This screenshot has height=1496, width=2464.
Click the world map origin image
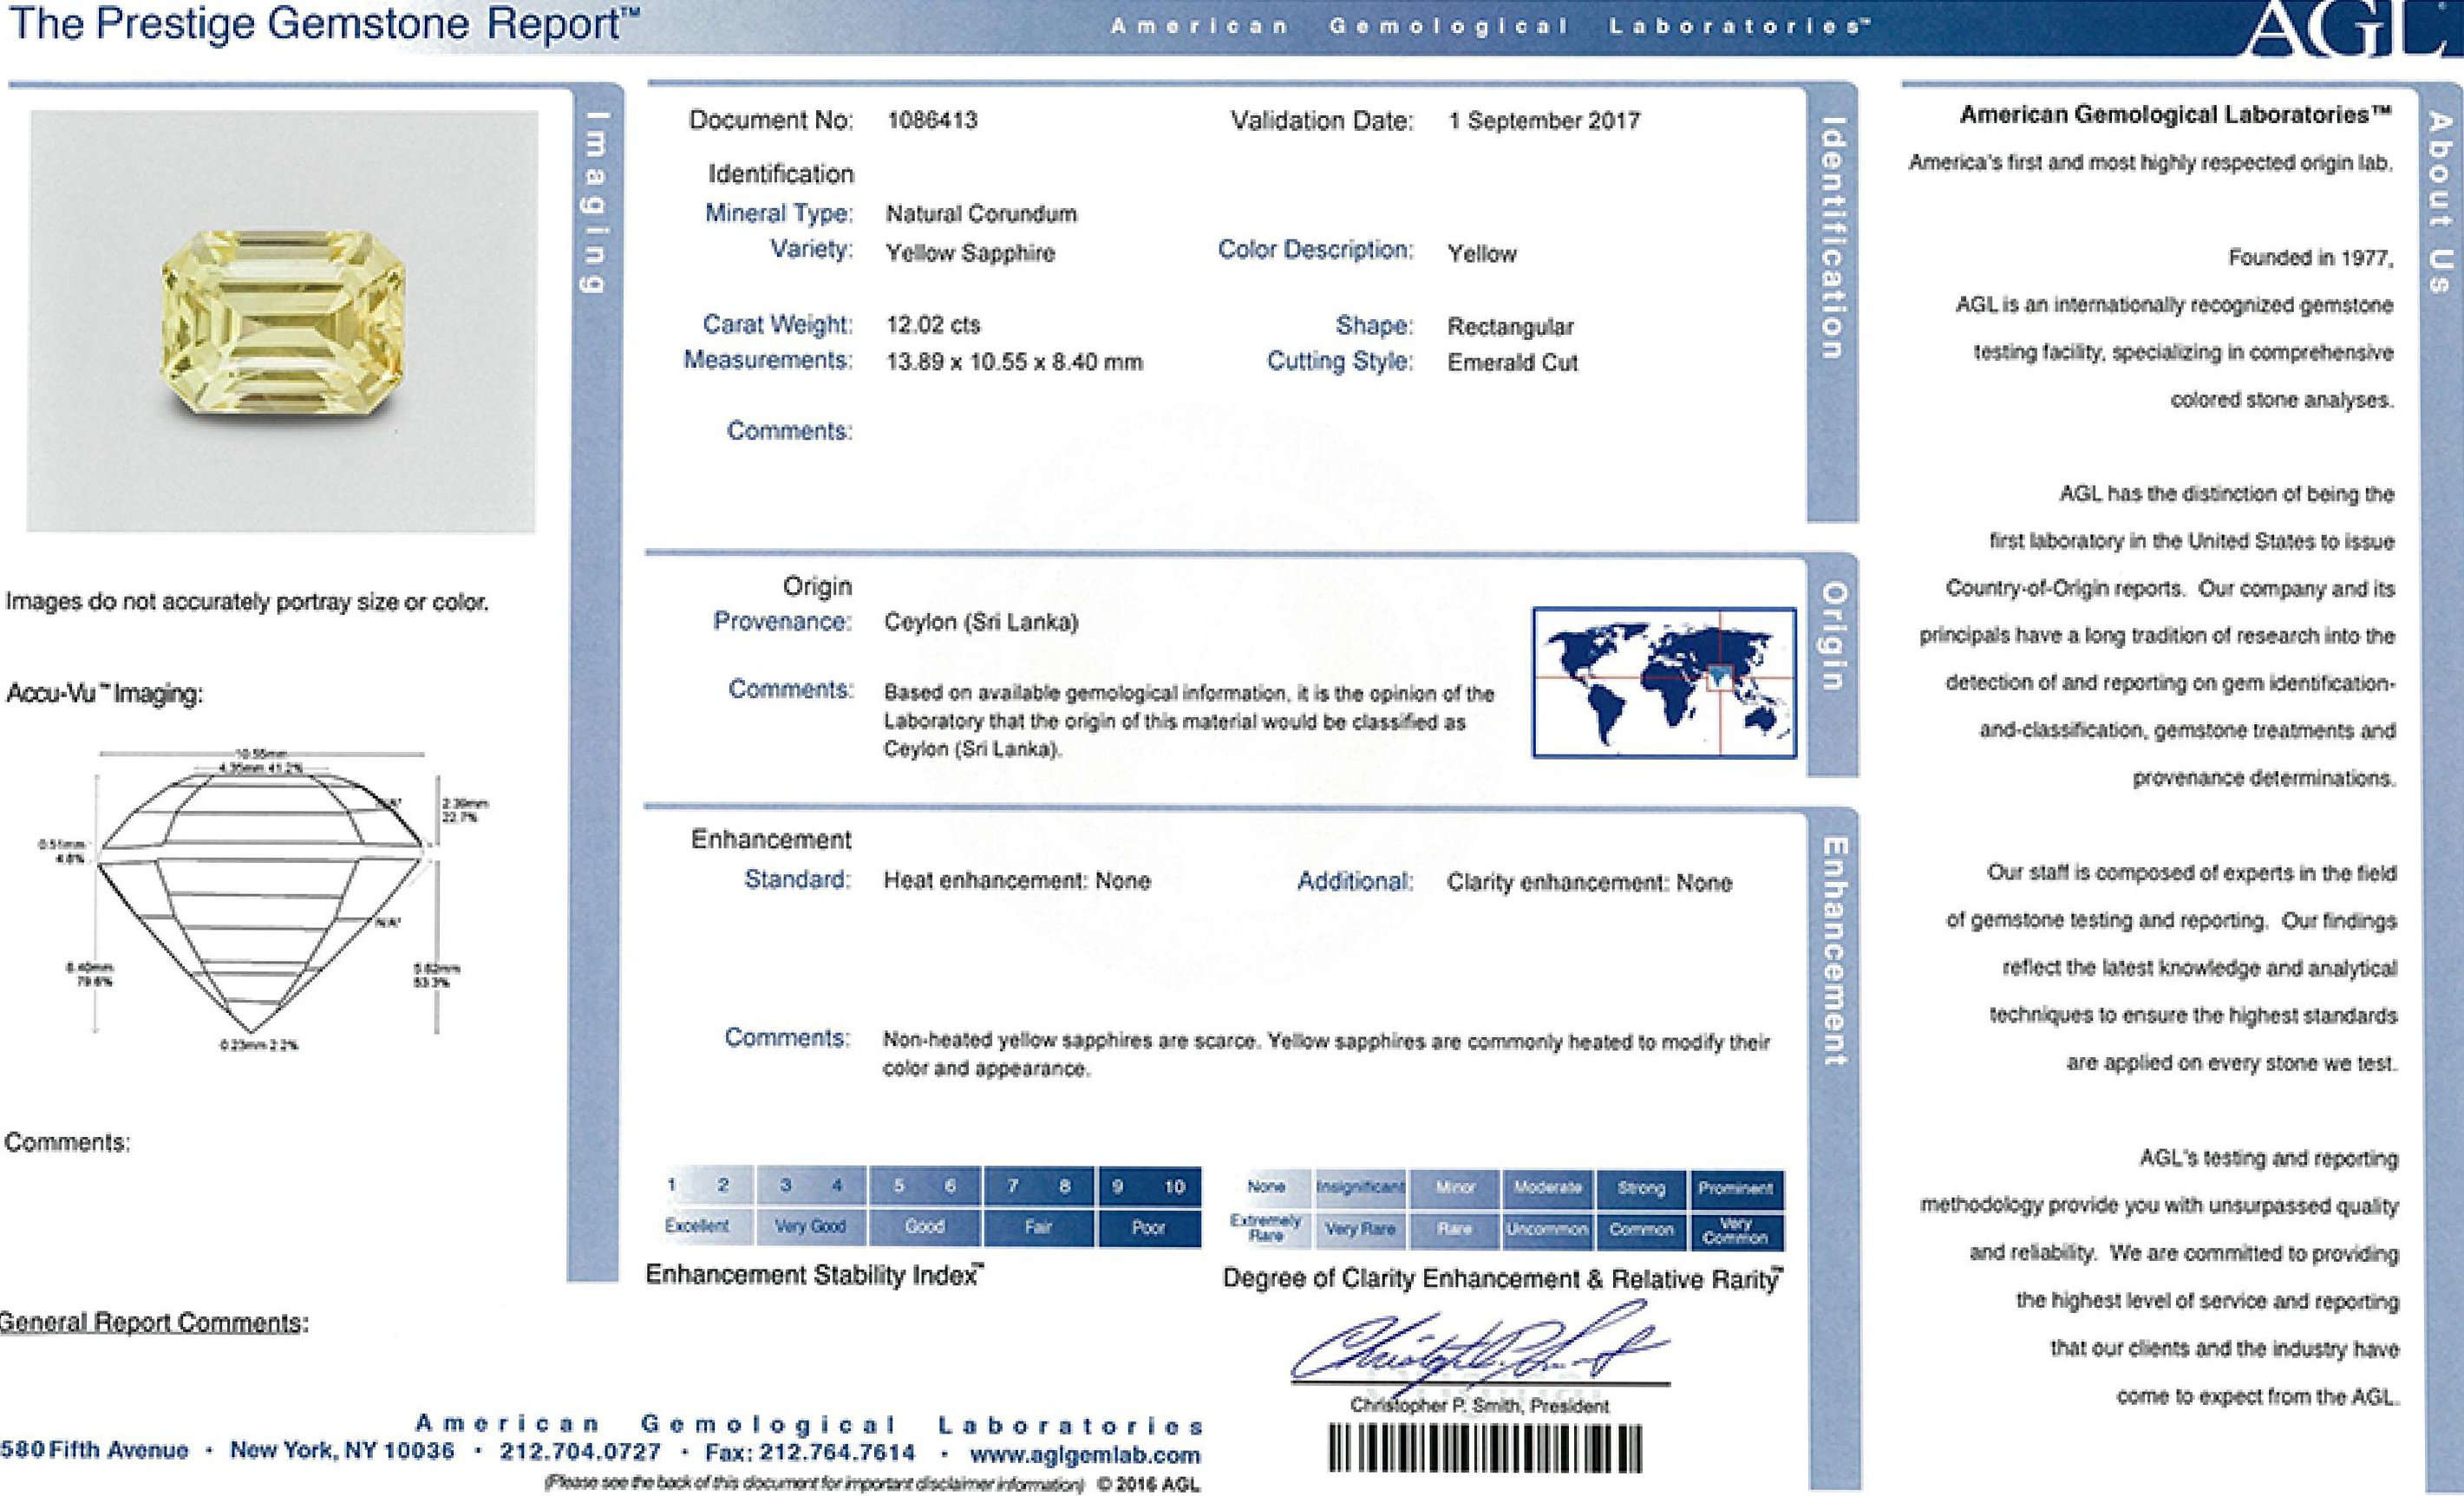1664,682
